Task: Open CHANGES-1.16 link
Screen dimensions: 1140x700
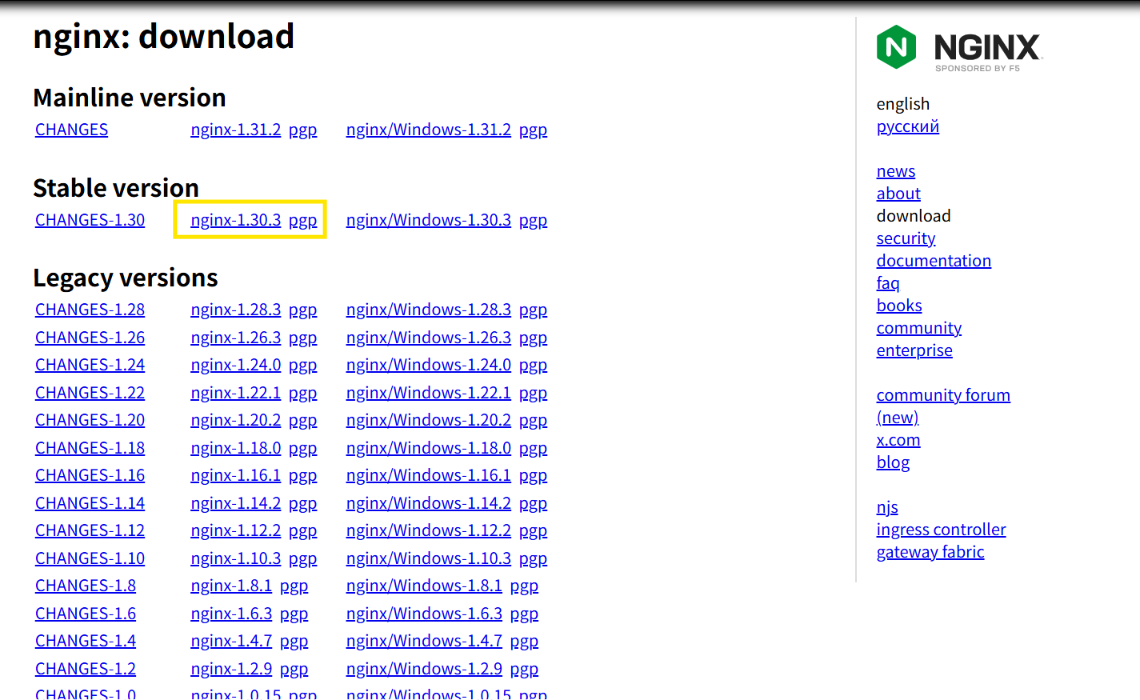Action: (x=90, y=475)
